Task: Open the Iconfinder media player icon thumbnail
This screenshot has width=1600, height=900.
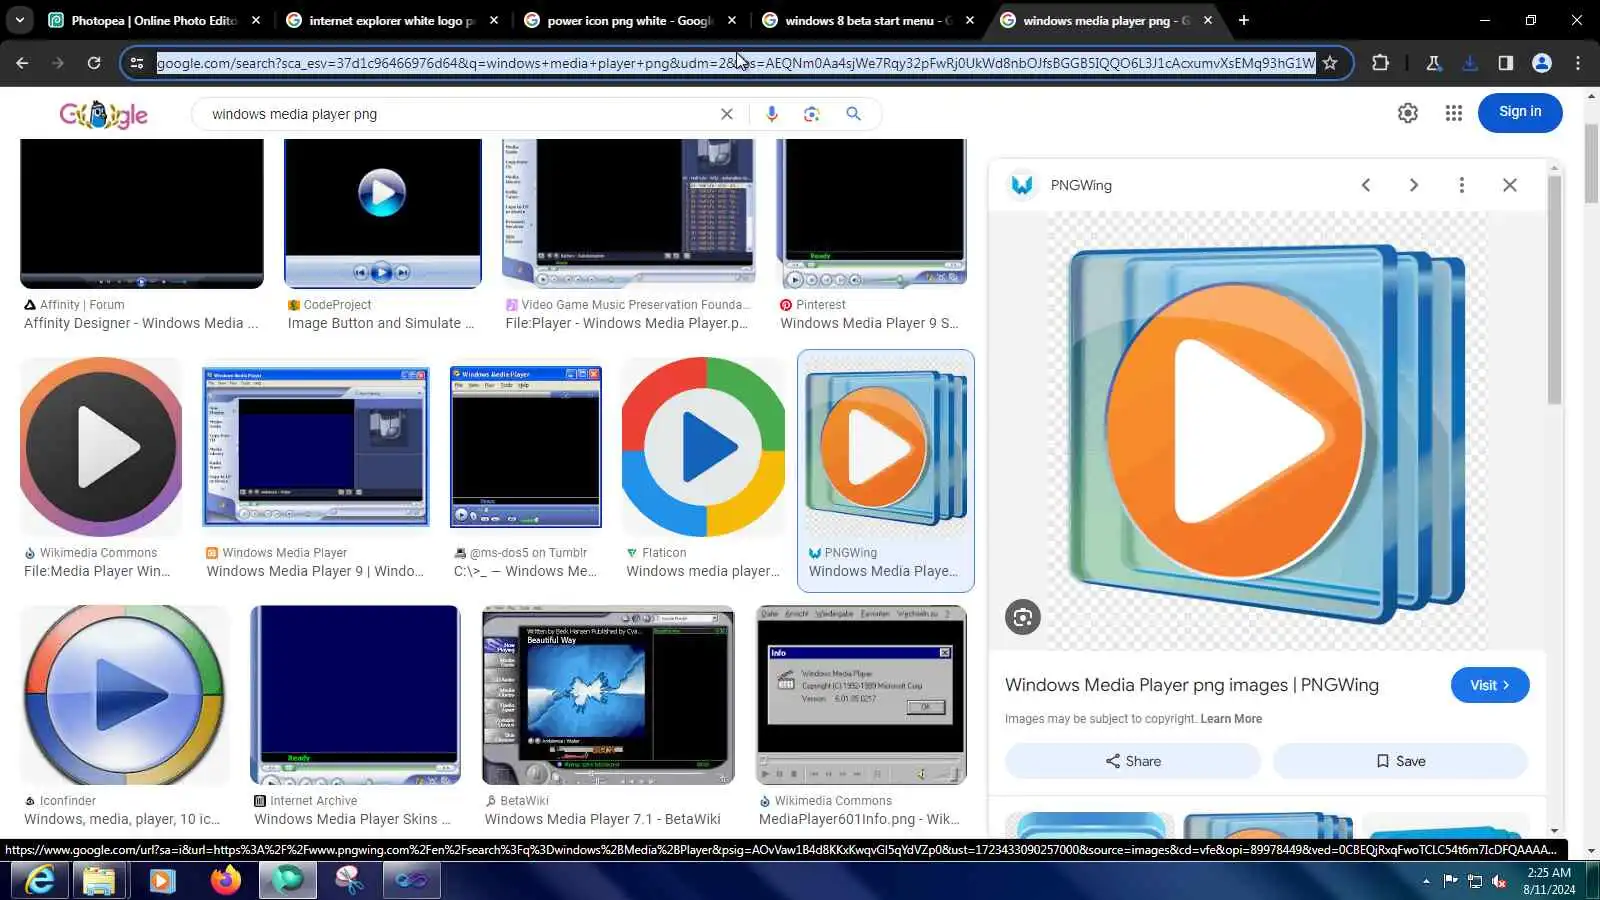Action: tap(124, 695)
